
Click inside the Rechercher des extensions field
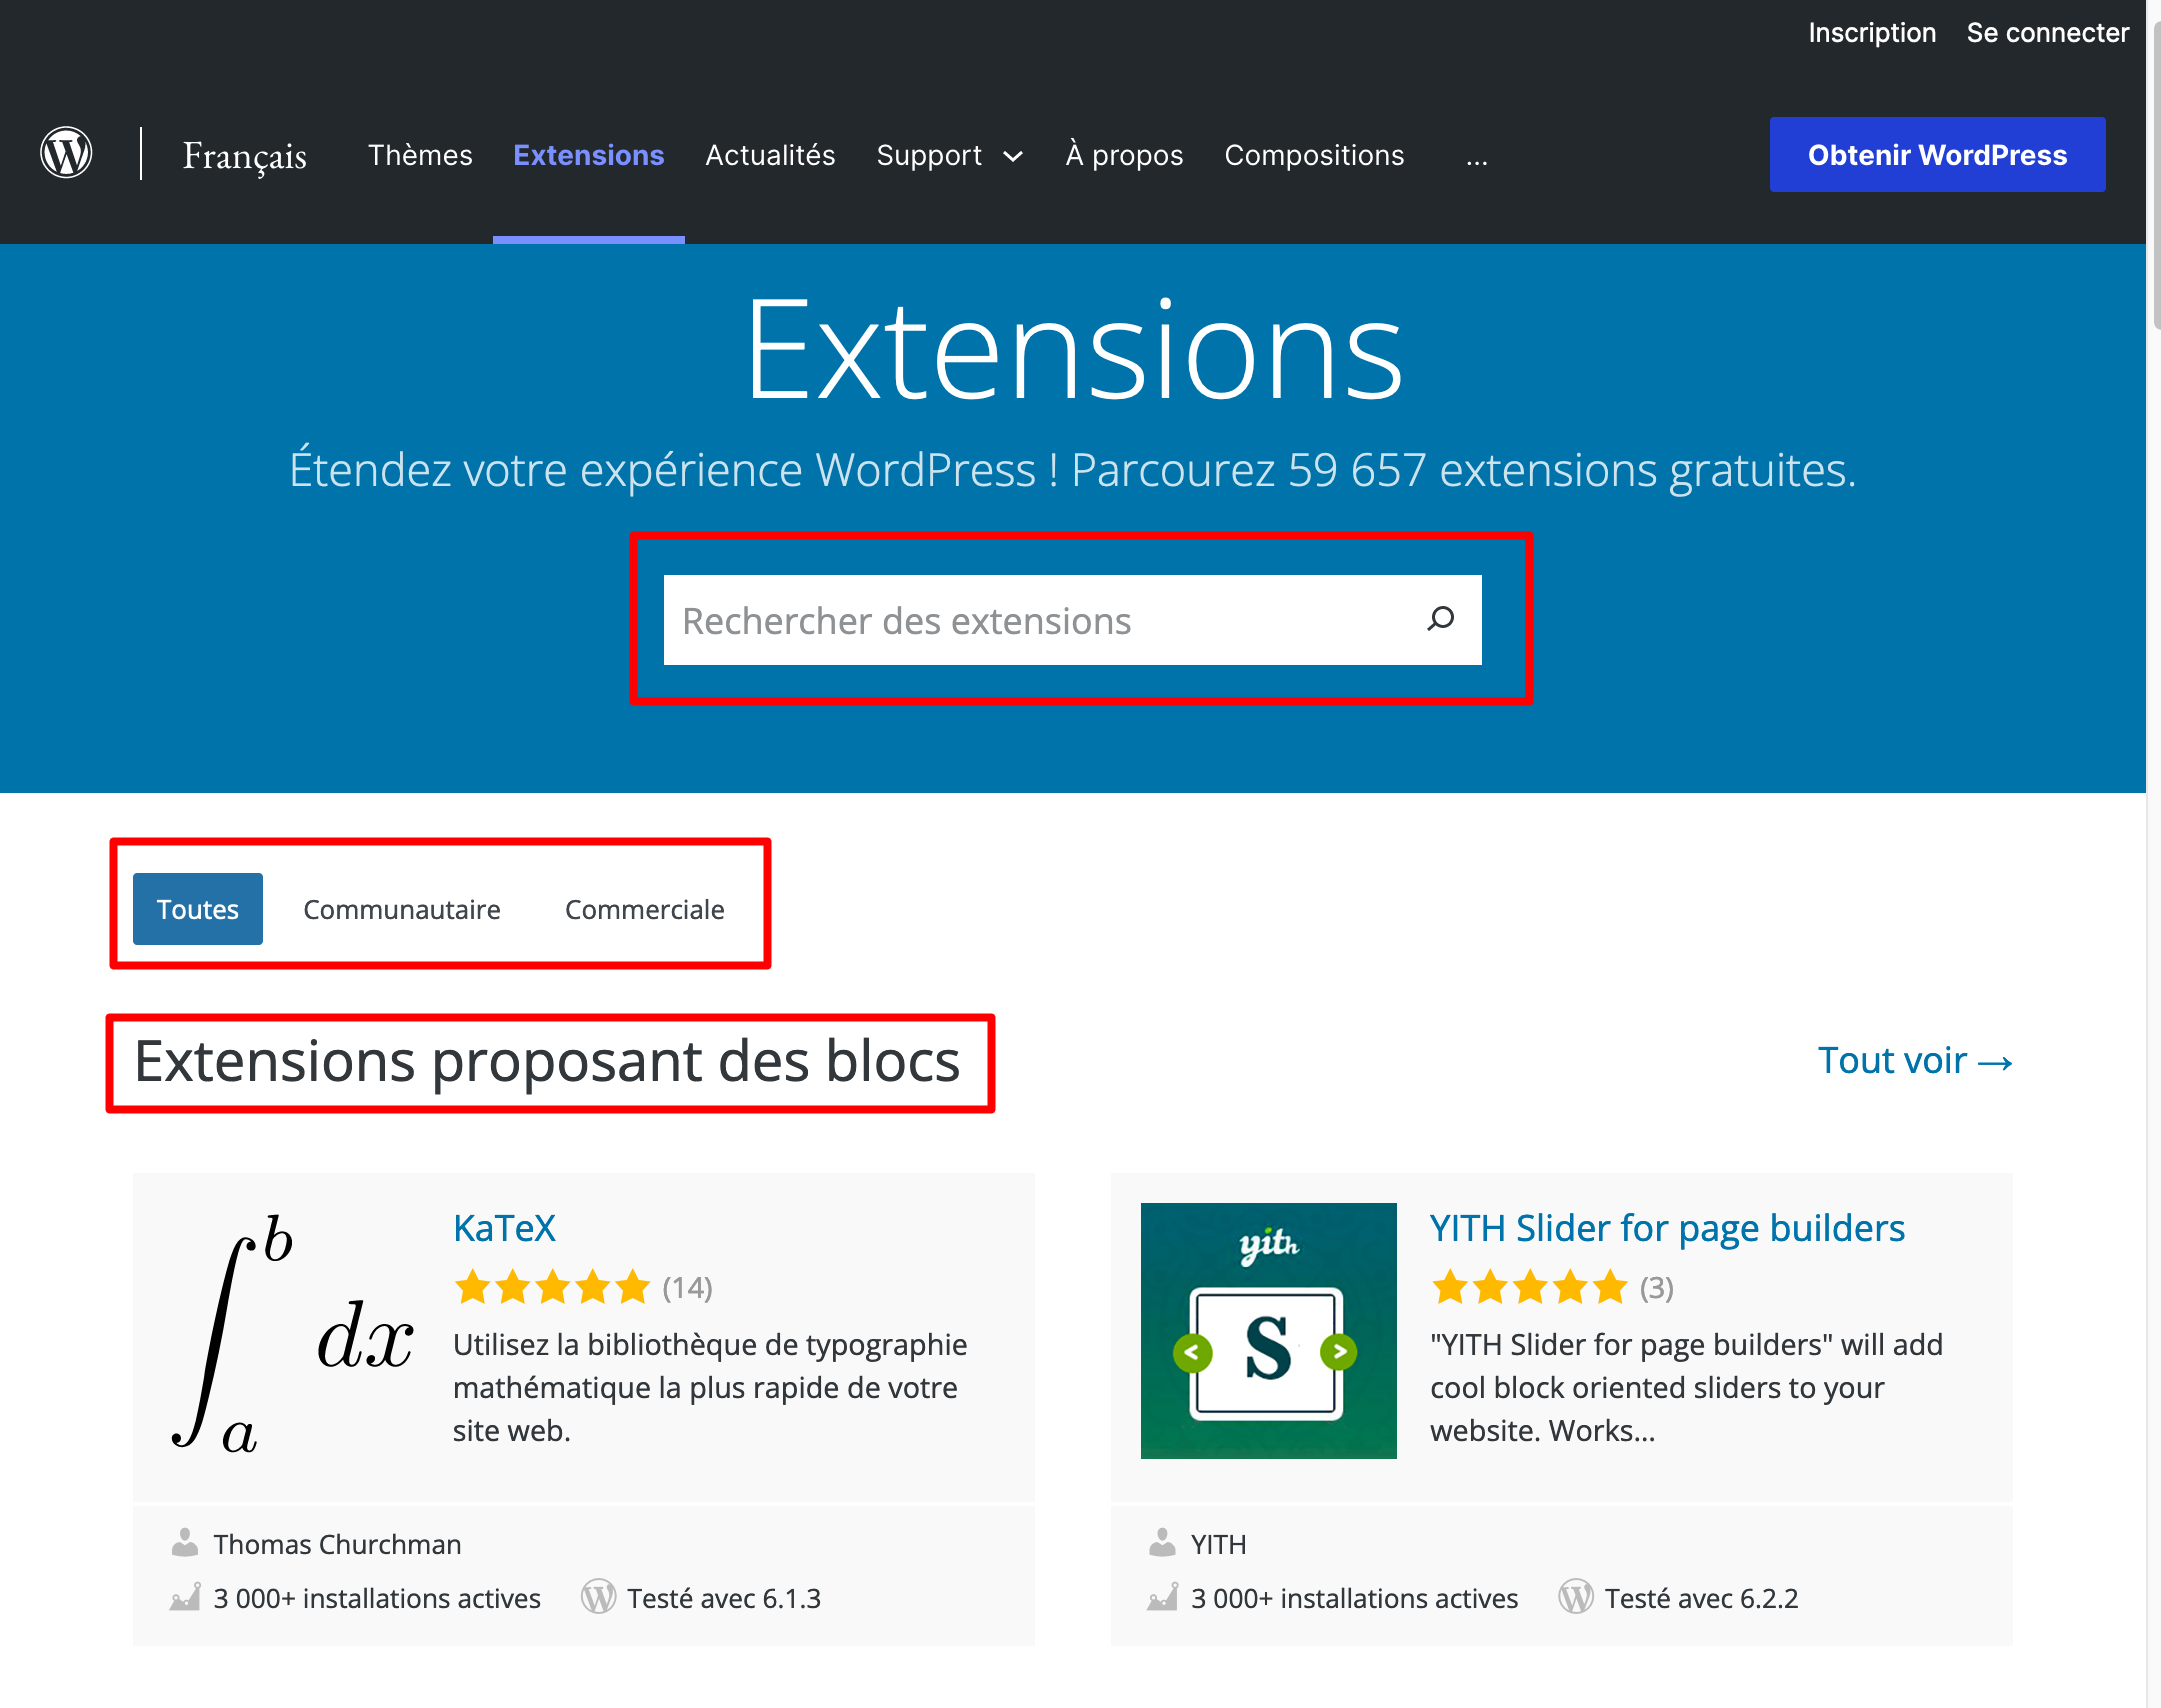[1000, 620]
